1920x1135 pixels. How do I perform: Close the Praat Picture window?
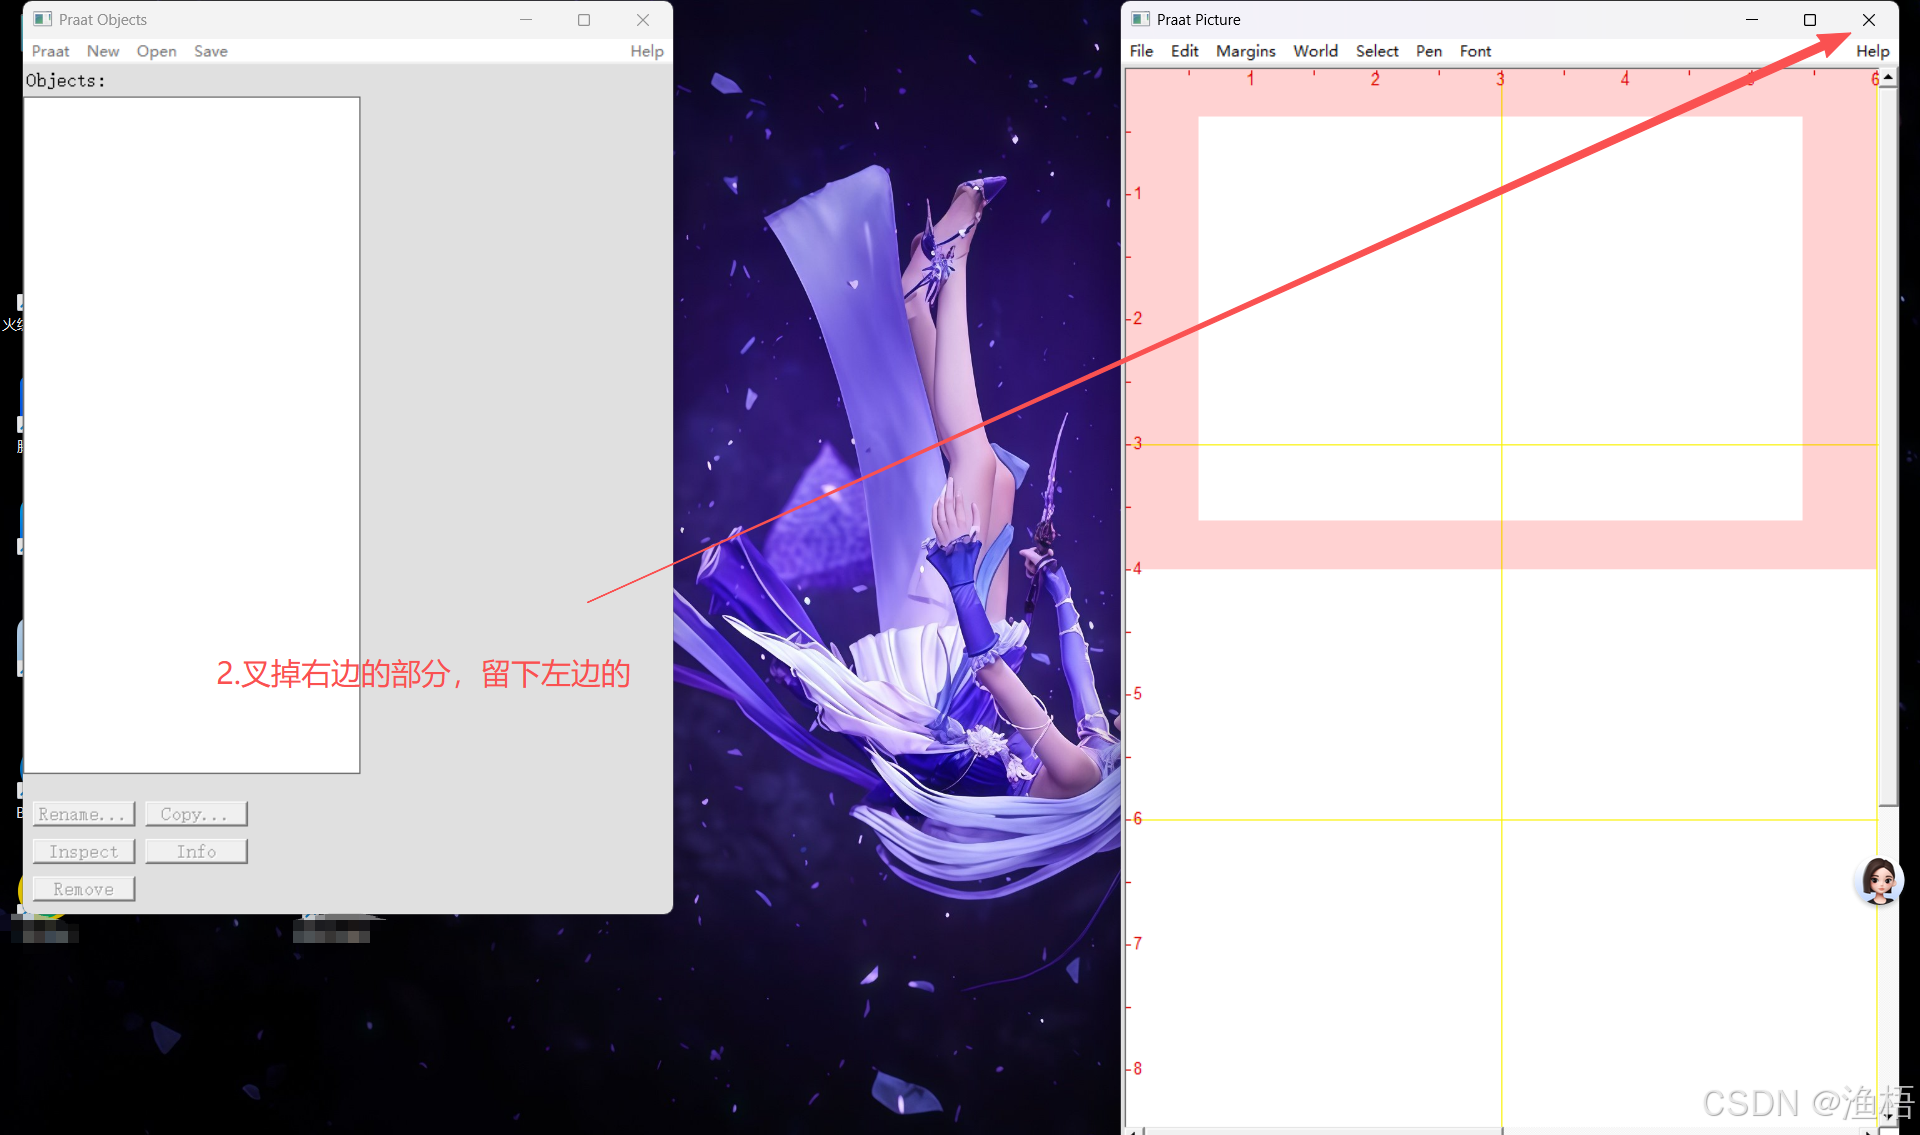coord(1868,20)
